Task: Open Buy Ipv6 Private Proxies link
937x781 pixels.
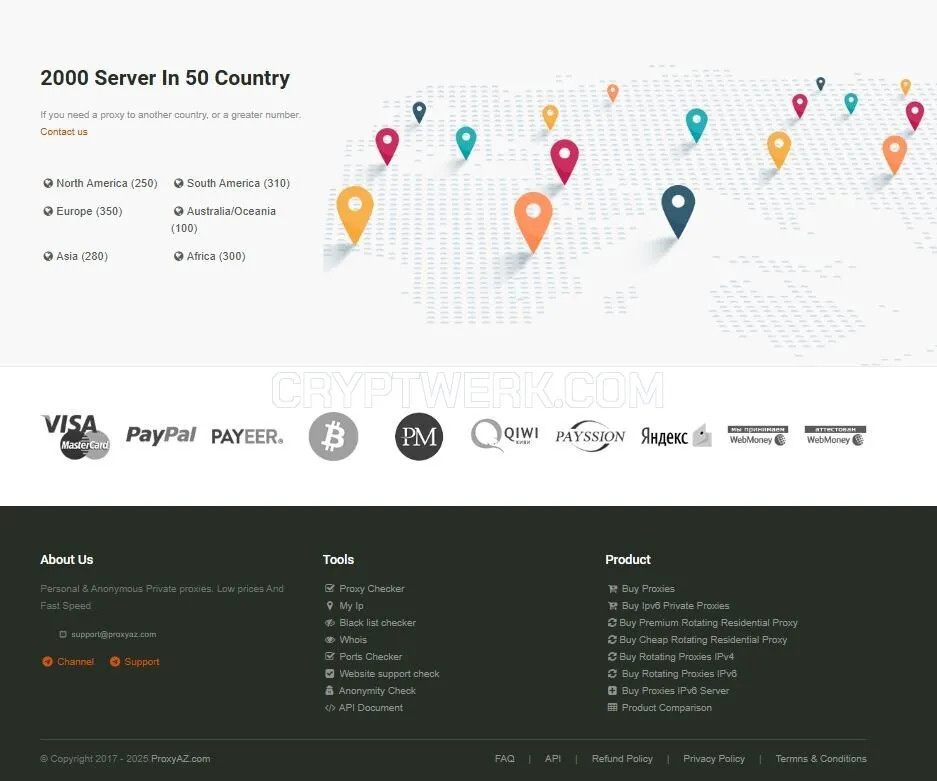Action: click(675, 606)
